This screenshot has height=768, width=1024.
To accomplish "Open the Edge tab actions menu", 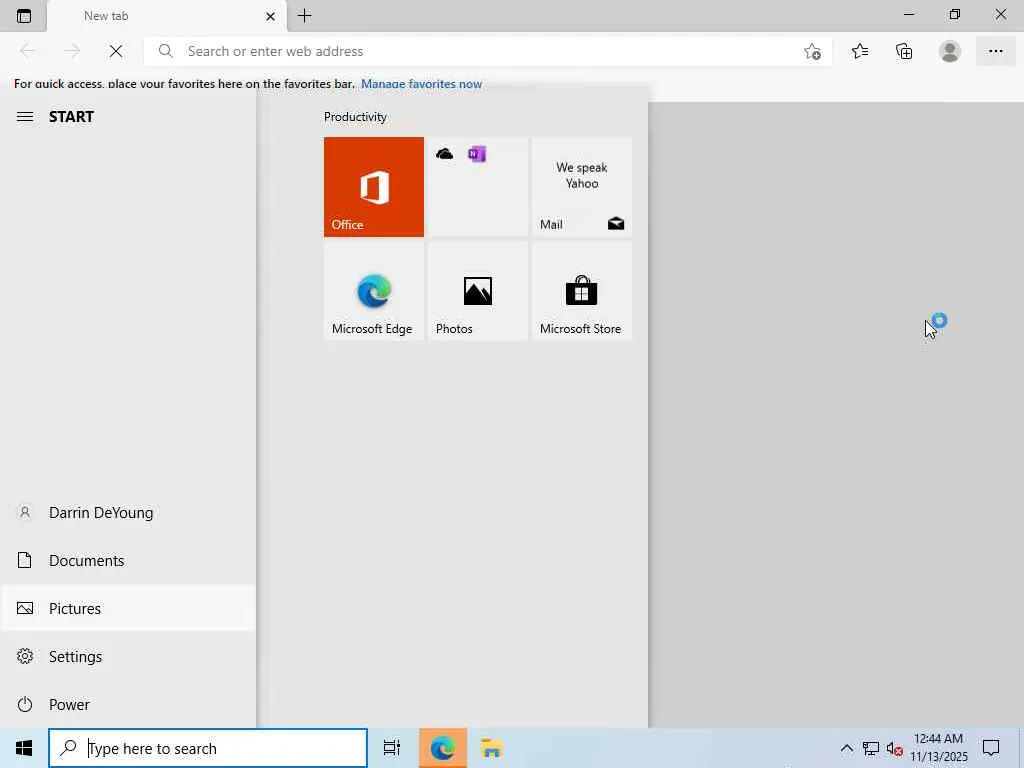I will (x=24, y=16).
